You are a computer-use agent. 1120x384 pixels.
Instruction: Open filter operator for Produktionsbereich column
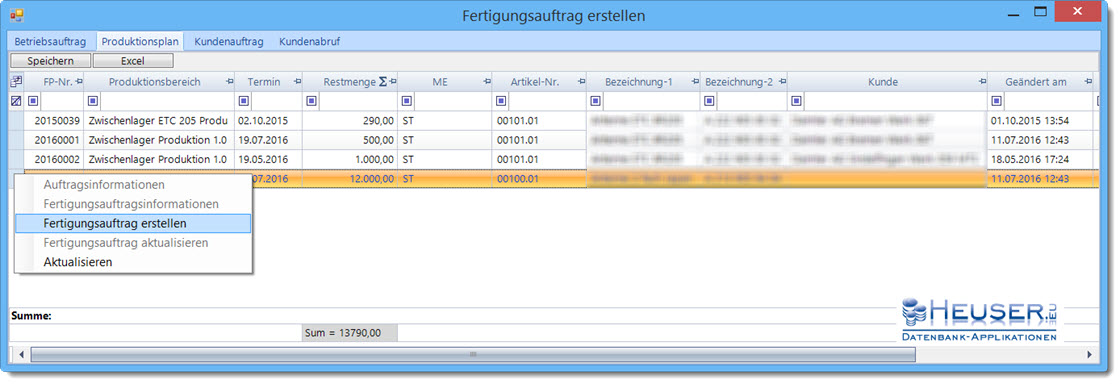coord(92,101)
